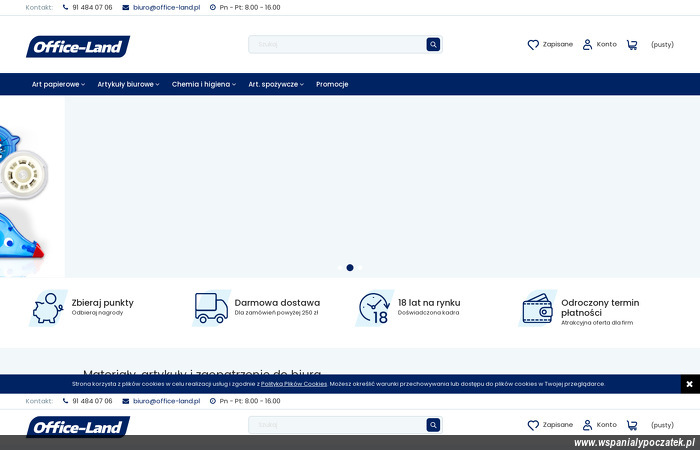Click the Office-Land logo in the lower duplicated header
Image resolution: width=700 pixels, height=450 pixels.
[x=78, y=427]
